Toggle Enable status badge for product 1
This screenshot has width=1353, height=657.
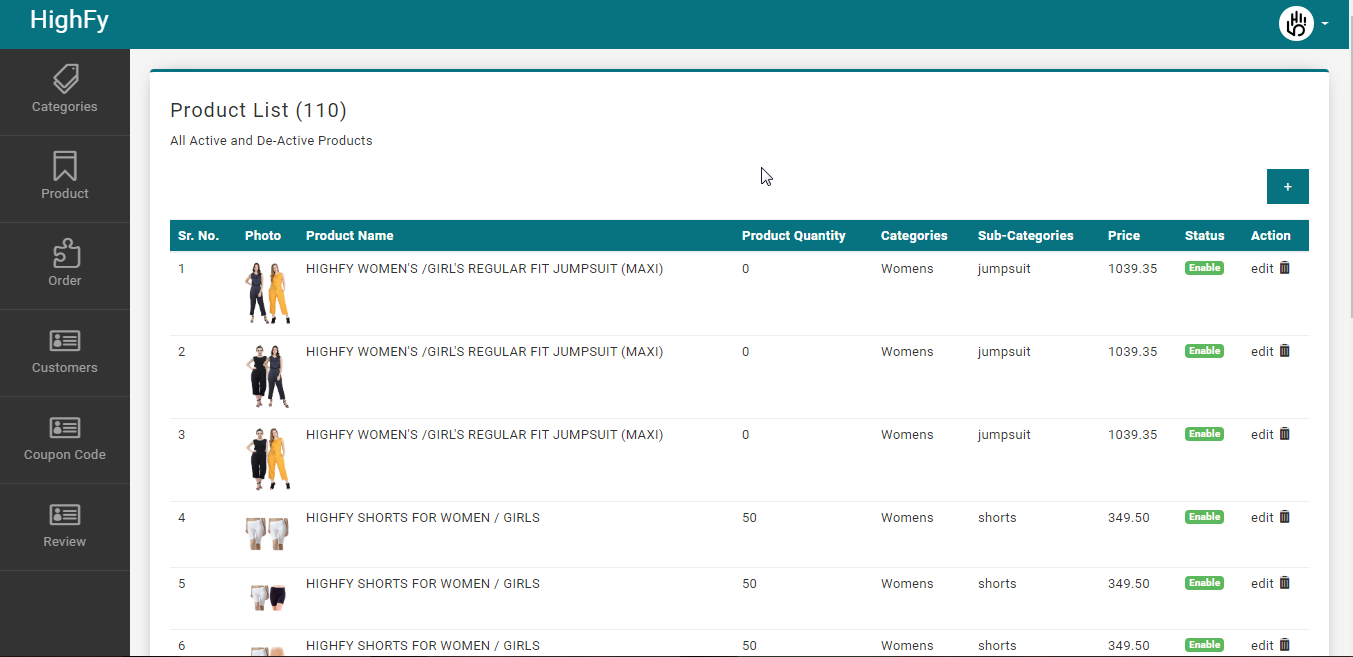[1204, 268]
